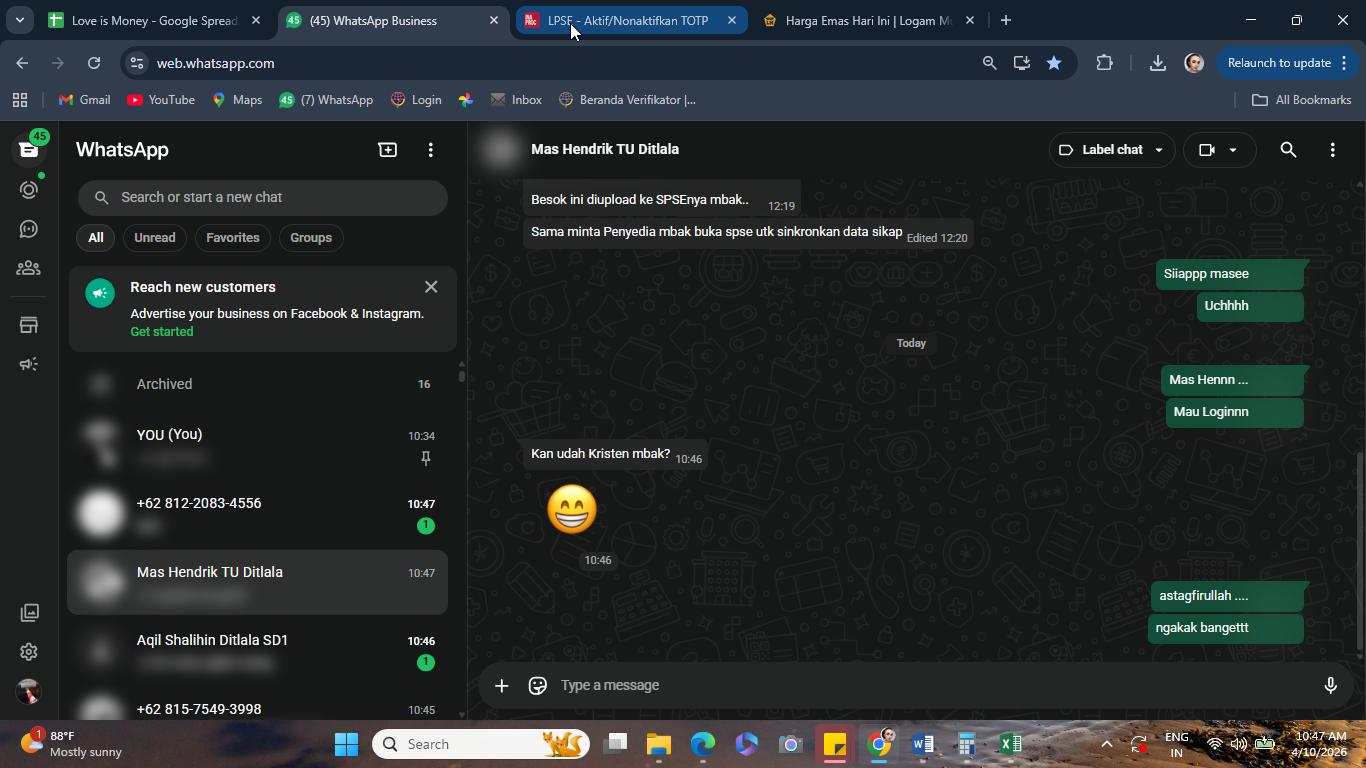Image resolution: width=1366 pixels, height=768 pixels.
Task: Open Chrome Downloads icon
Action: 1157,63
